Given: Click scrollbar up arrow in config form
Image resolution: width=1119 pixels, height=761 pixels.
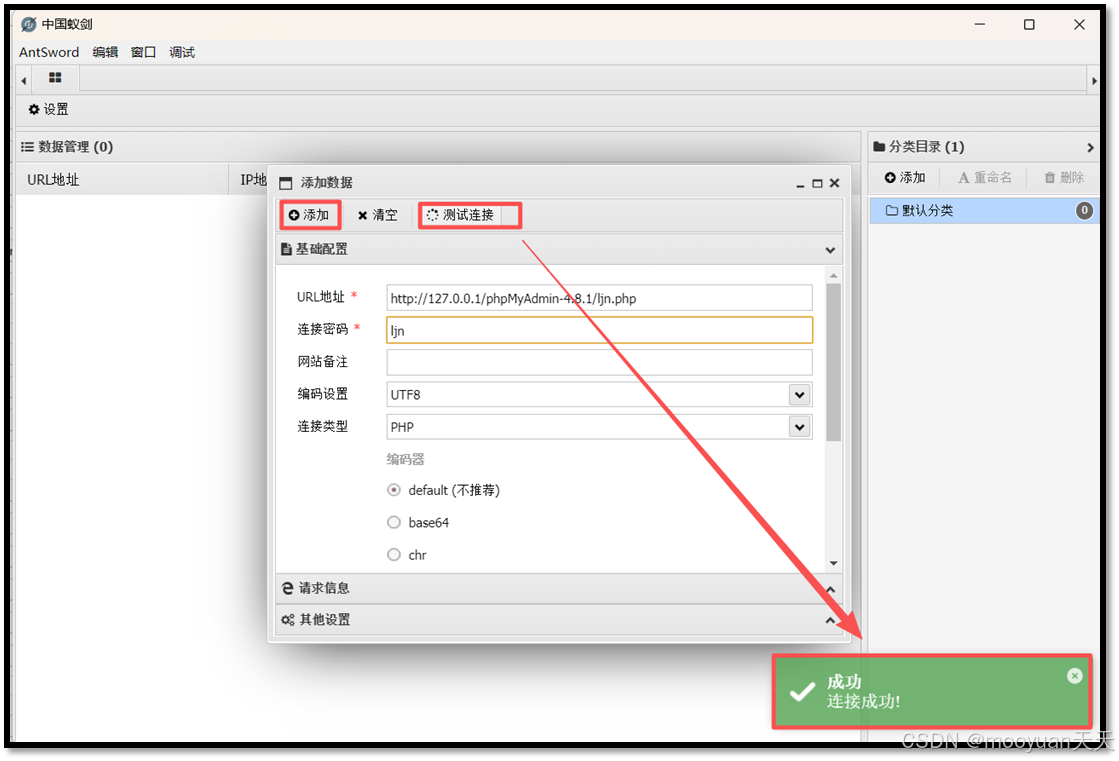Looking at the screenshot, I should pos(833,276).
